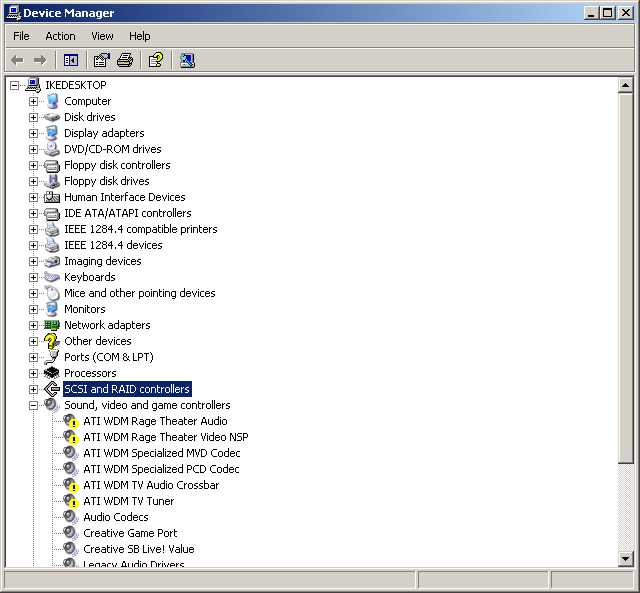Click the Creative SB Live! Value speaker icon
The height and width of the screenshot is (593, 640).
point(71,549)
